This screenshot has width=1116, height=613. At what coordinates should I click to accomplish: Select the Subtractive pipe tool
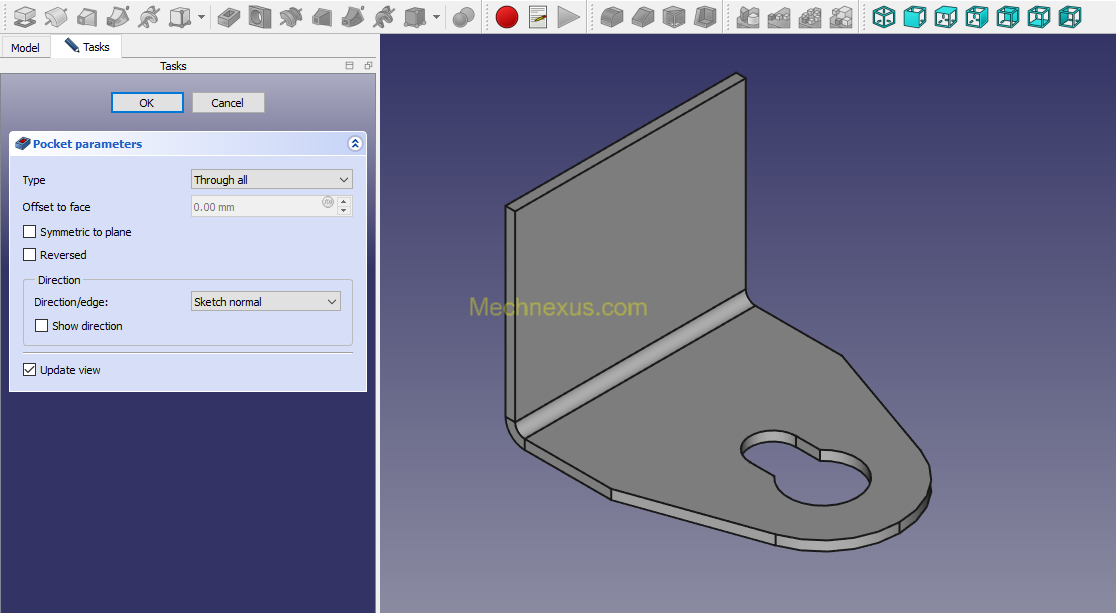(353, 16)
